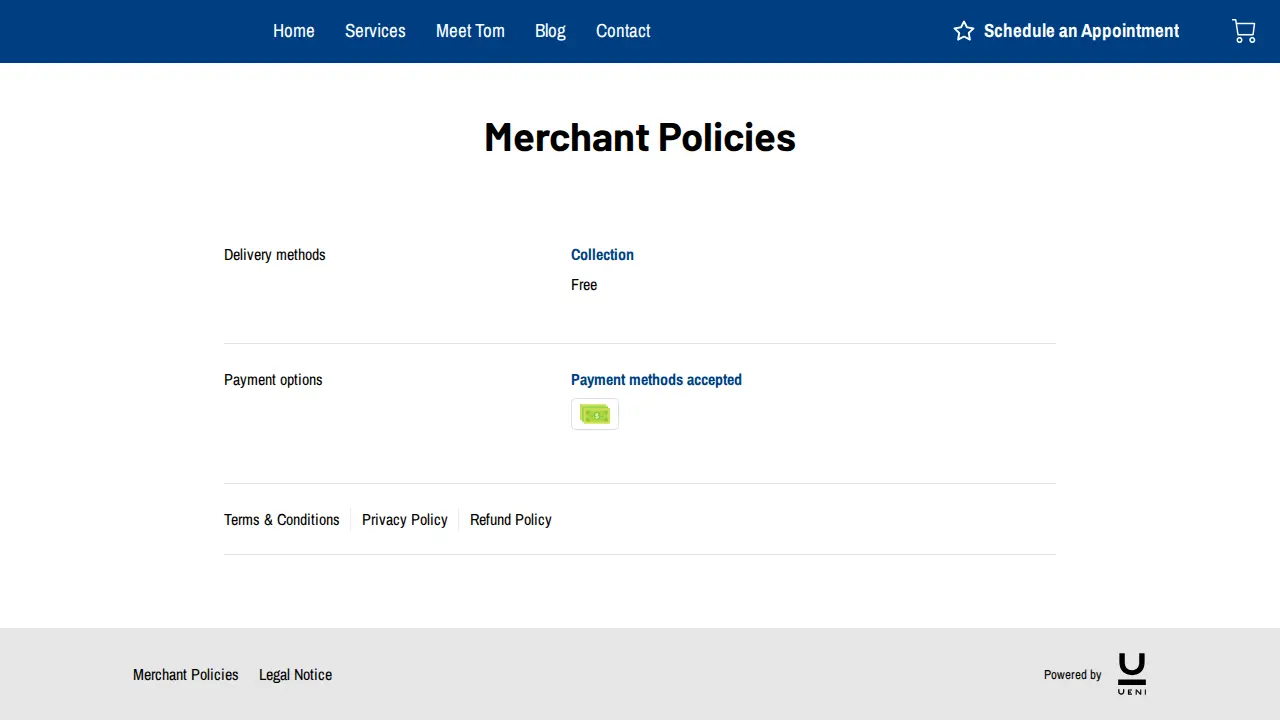Click the green cash payment icon
Screen dimensions: 1280x720
coord(595,414)
